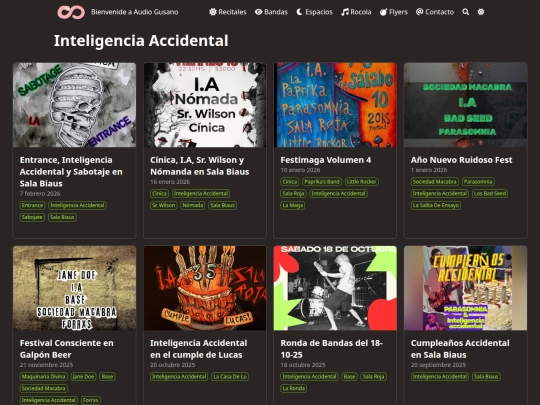Open the I.A Nómada Sr. Wilson flyer
Image resolution: width=540 pixels, height=405 pixels.
click(x=205, y=105)
